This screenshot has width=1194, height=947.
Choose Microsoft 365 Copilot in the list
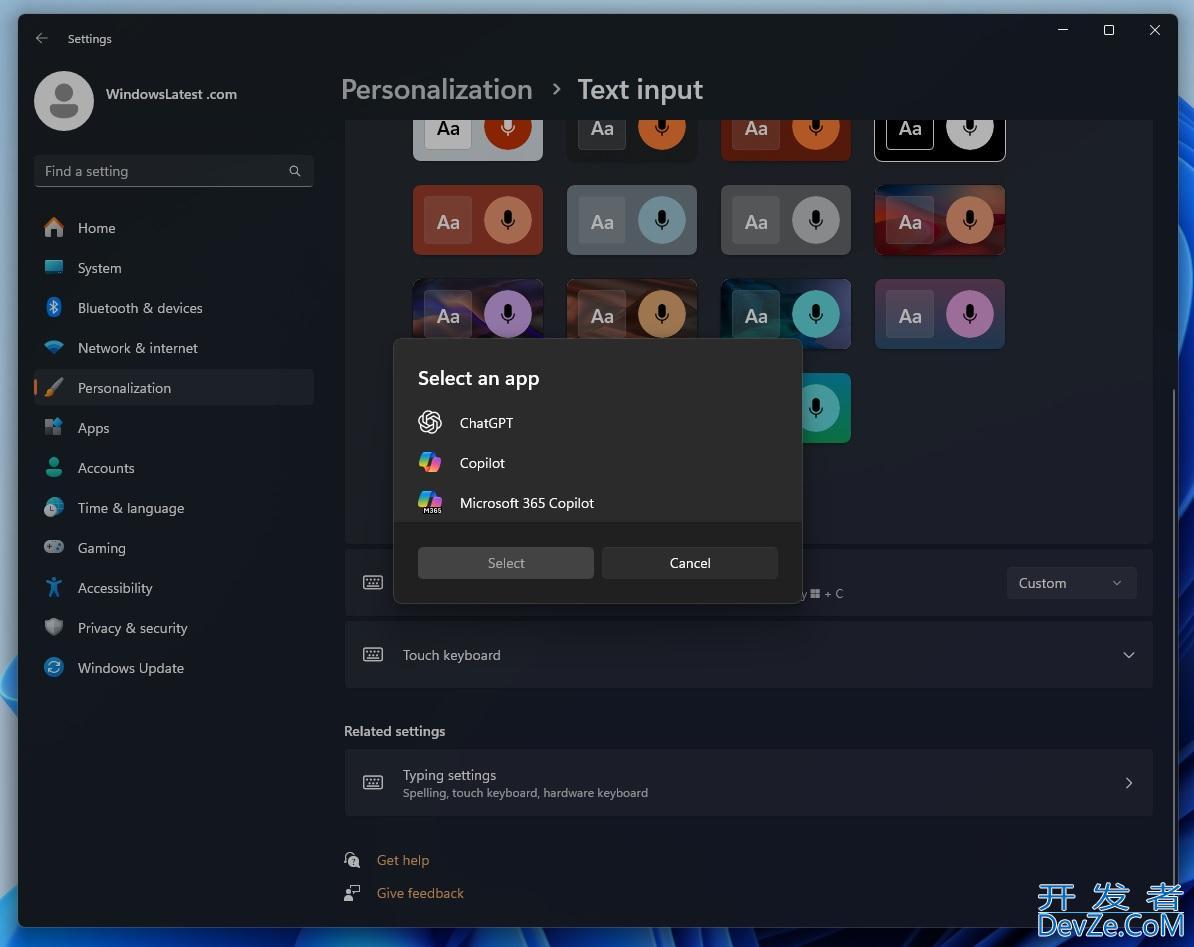tap(598, 502)
